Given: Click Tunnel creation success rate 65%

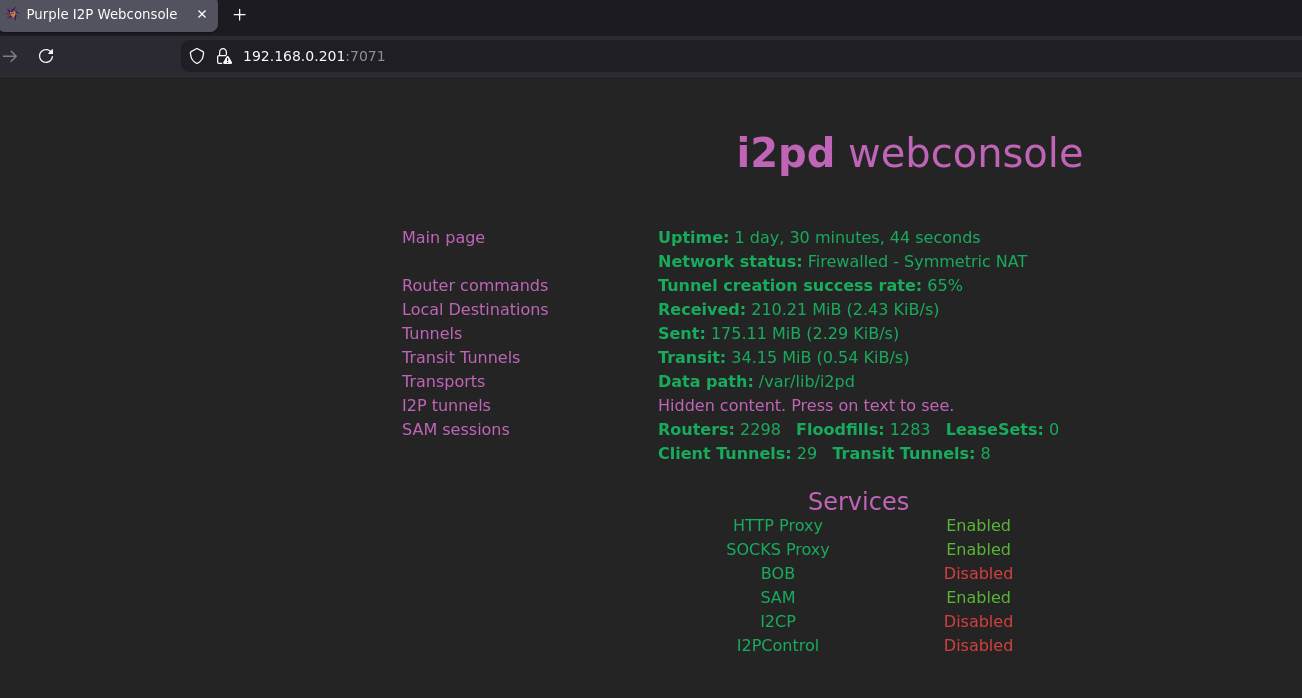Looking at the screenshot, I should click(x=810, y=286).
